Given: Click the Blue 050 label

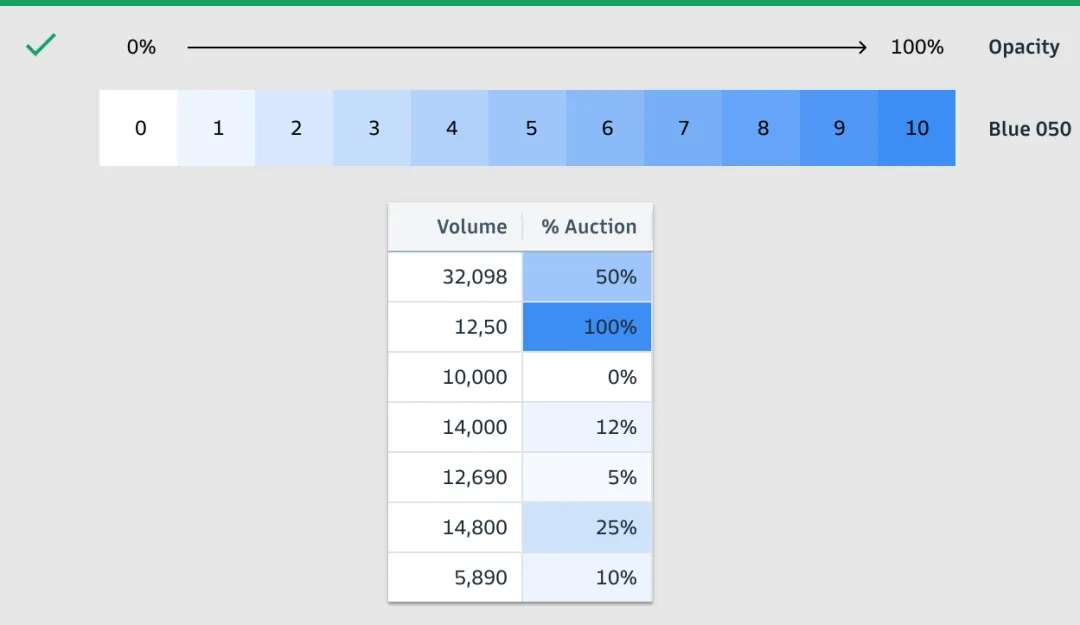Looking at the screenshot, I should [1029, 129].
